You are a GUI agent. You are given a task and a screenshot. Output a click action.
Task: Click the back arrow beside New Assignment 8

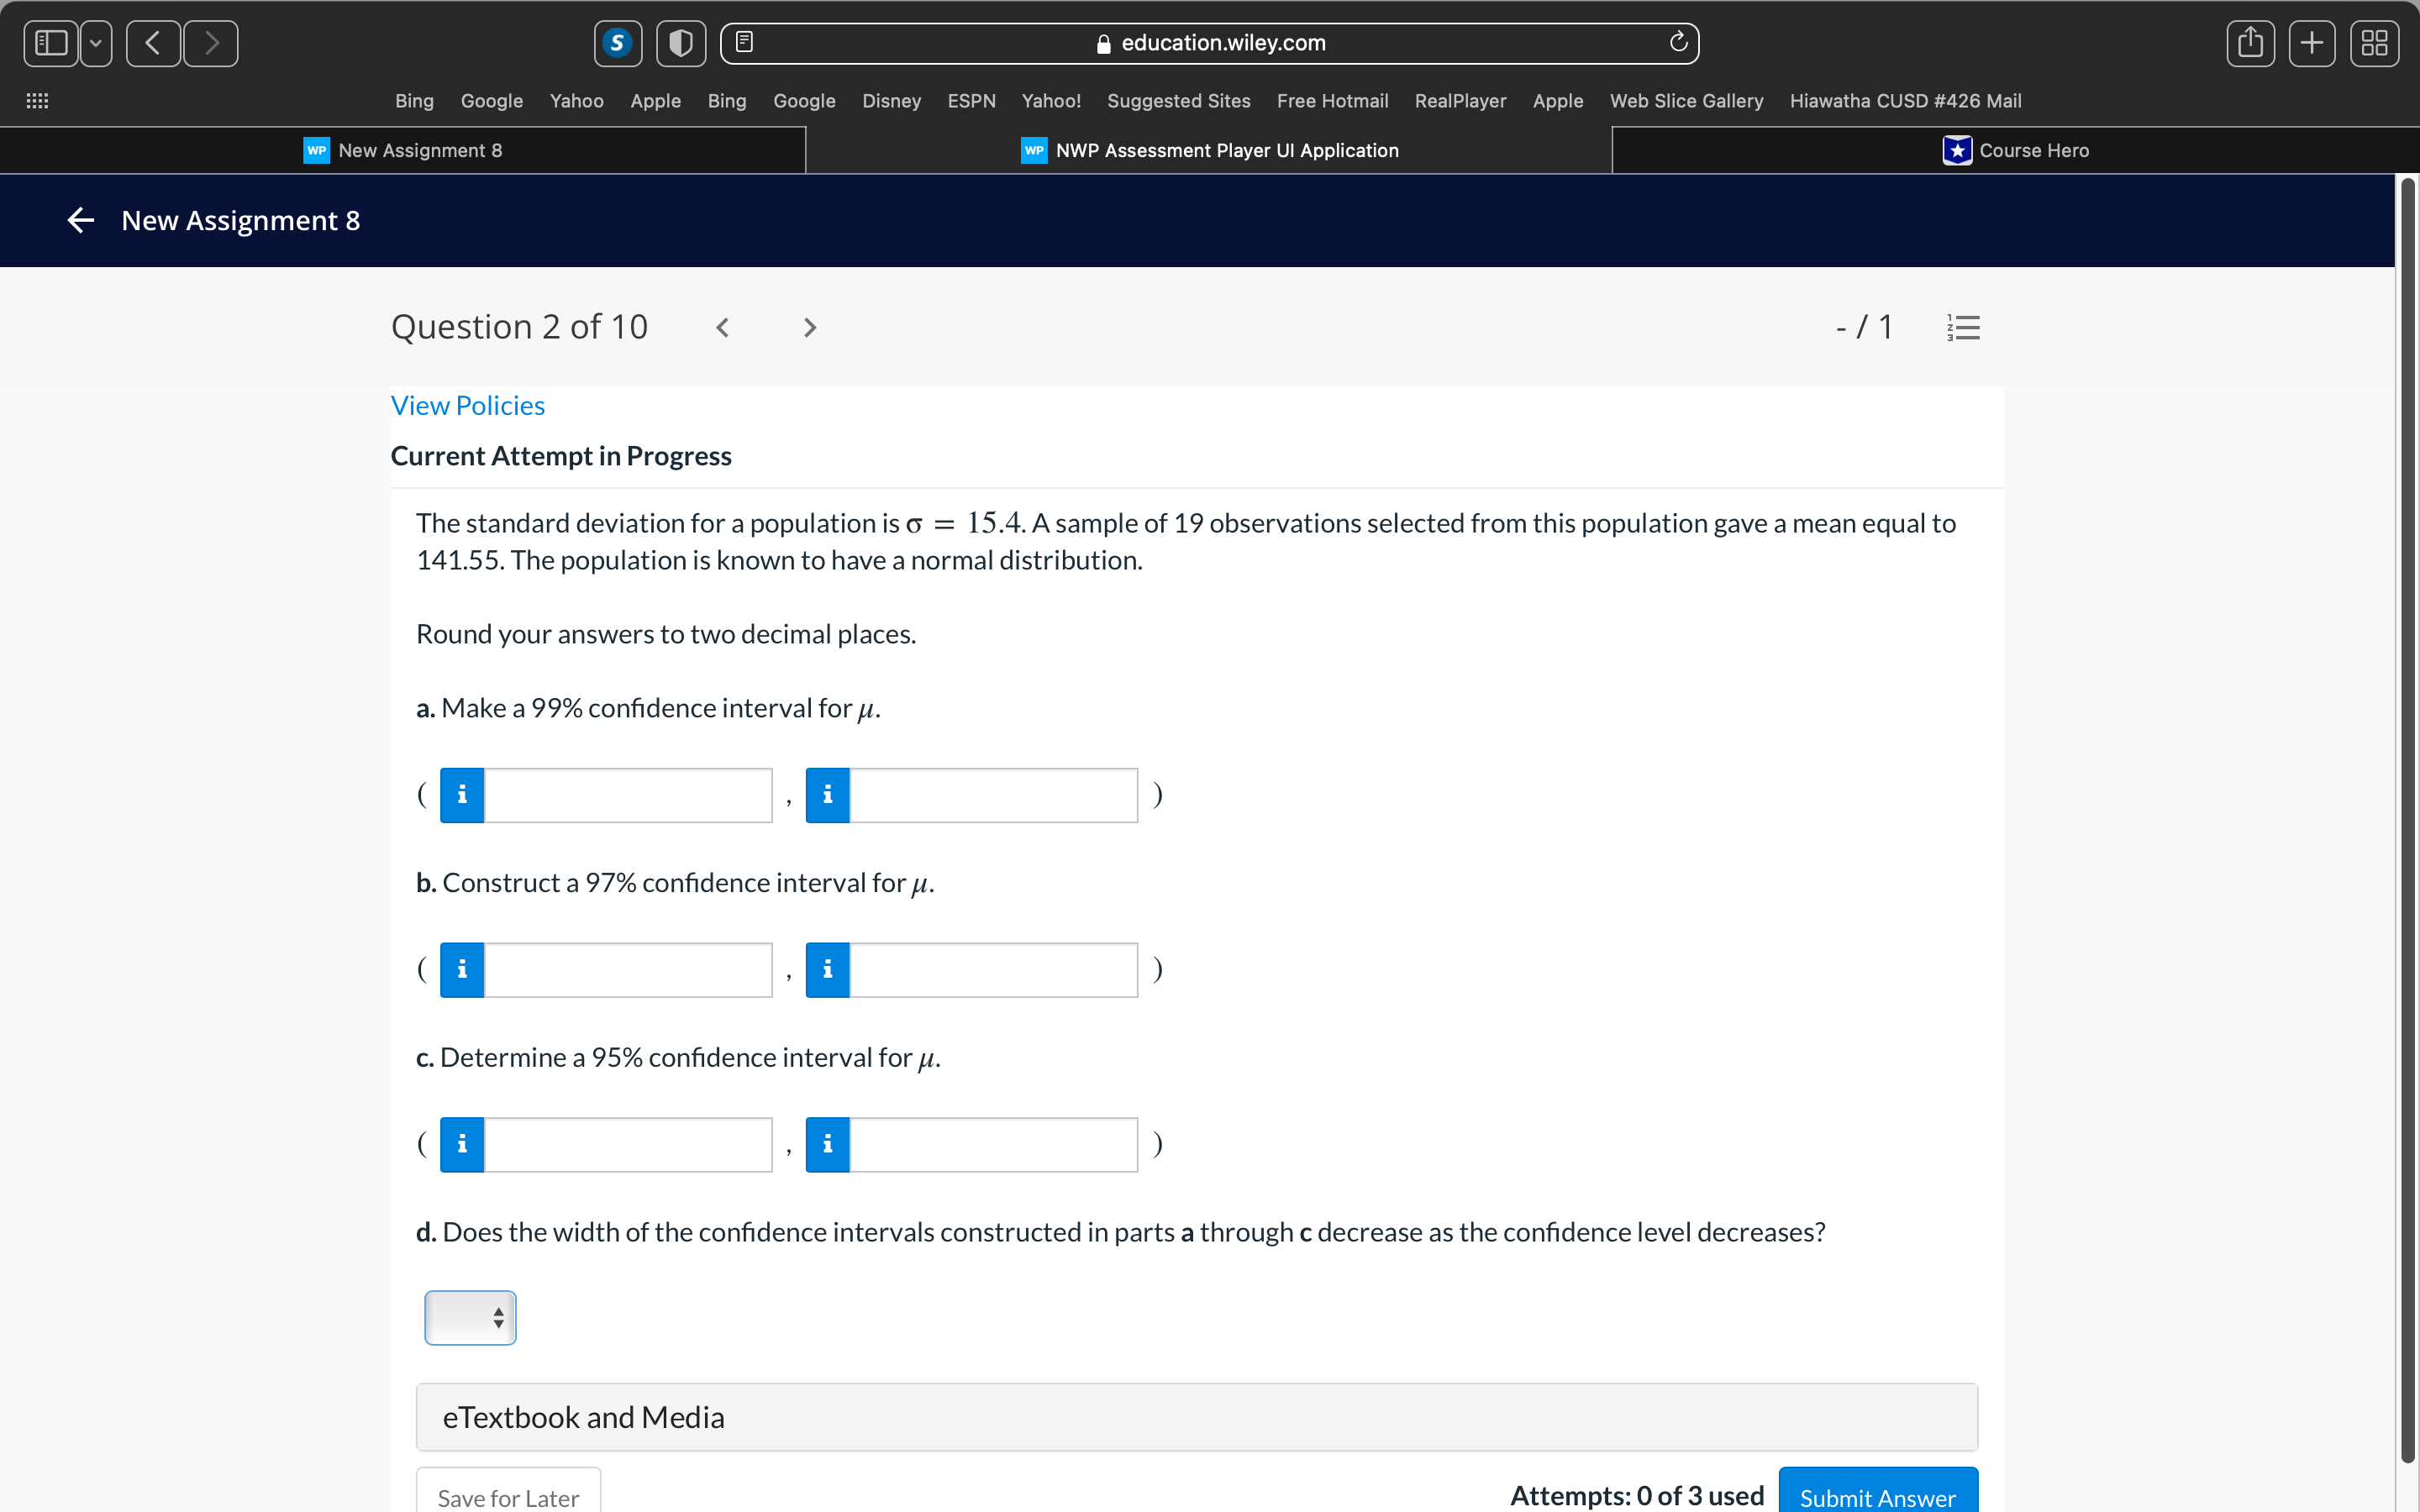point(81,220)
